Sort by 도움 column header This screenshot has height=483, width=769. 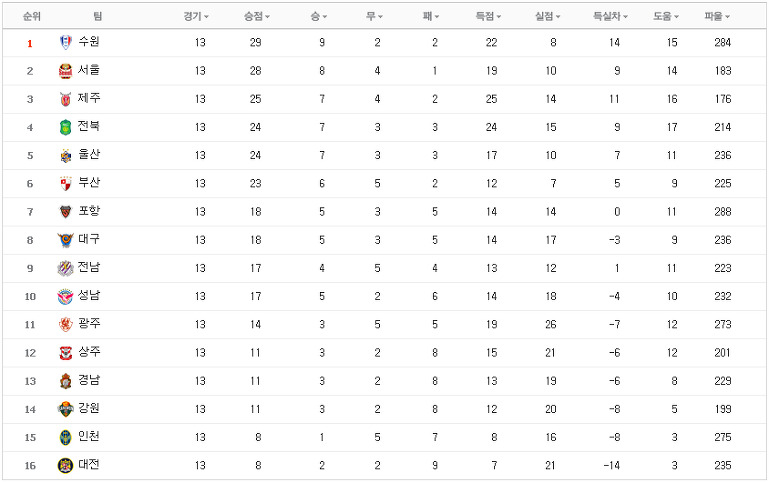pyautogui.click(x=666, y=17)
